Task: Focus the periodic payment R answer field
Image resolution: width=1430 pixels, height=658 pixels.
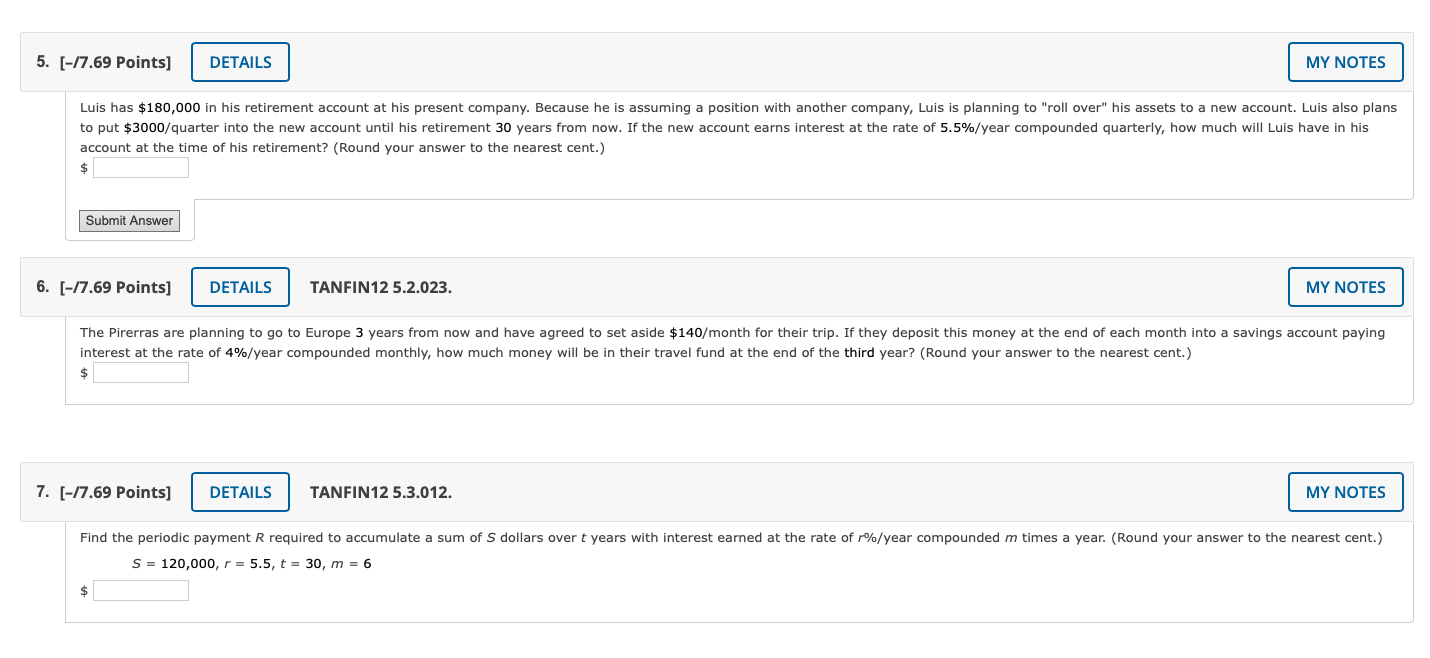Action: 141,591
